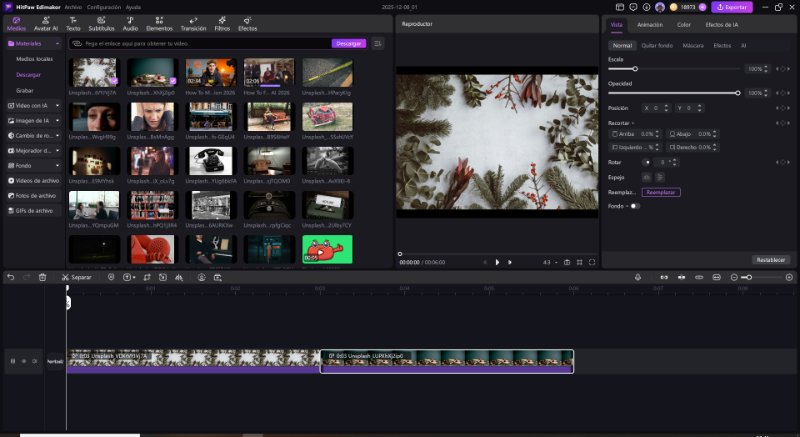Click the Restablecer button
The width and height of the screenshot is (800, 437).
pos(771,259)
